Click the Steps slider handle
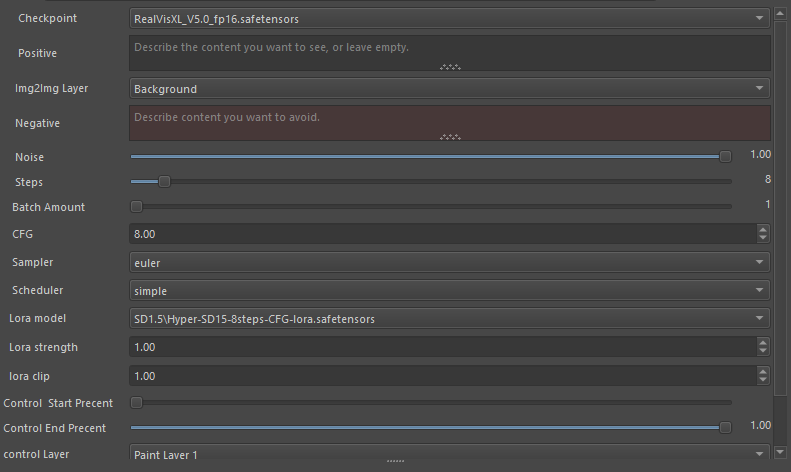This screenshot has height=472, width=791. (164, 181)
